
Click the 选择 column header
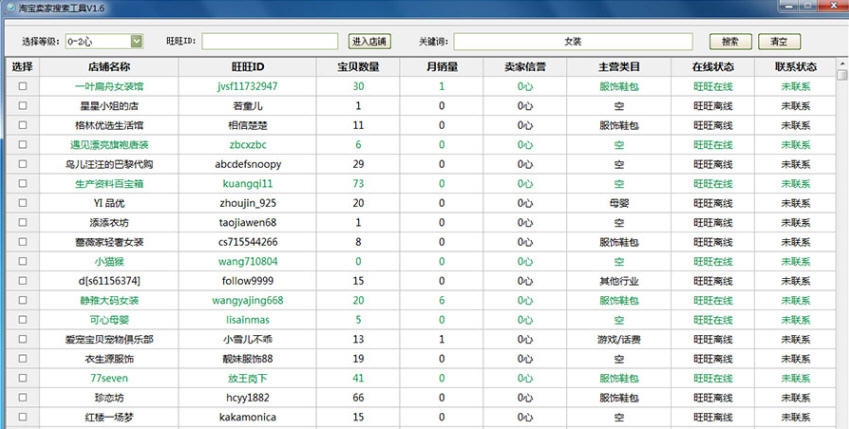[22, 67]
